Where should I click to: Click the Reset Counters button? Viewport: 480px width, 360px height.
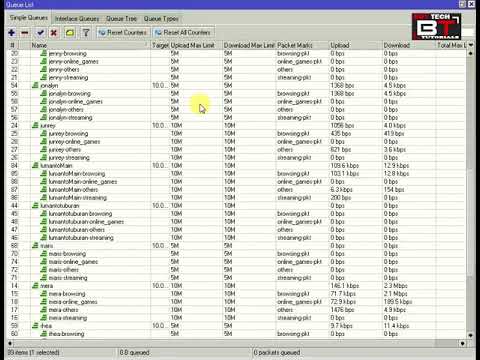(123, 33)
